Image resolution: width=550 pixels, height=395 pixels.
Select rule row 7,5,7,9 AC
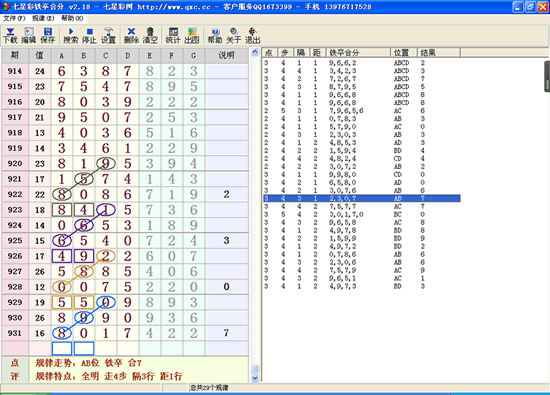point(362,270)
